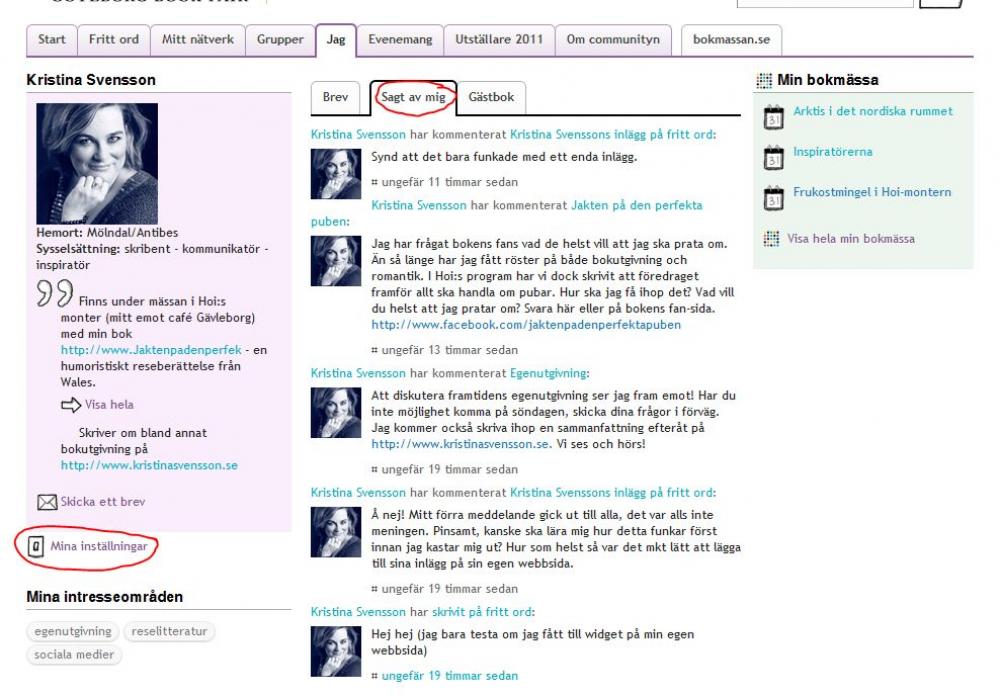The image size is (1000, 696).
Task: Go to Fritt ord in navigation
Action: (114, 40)
